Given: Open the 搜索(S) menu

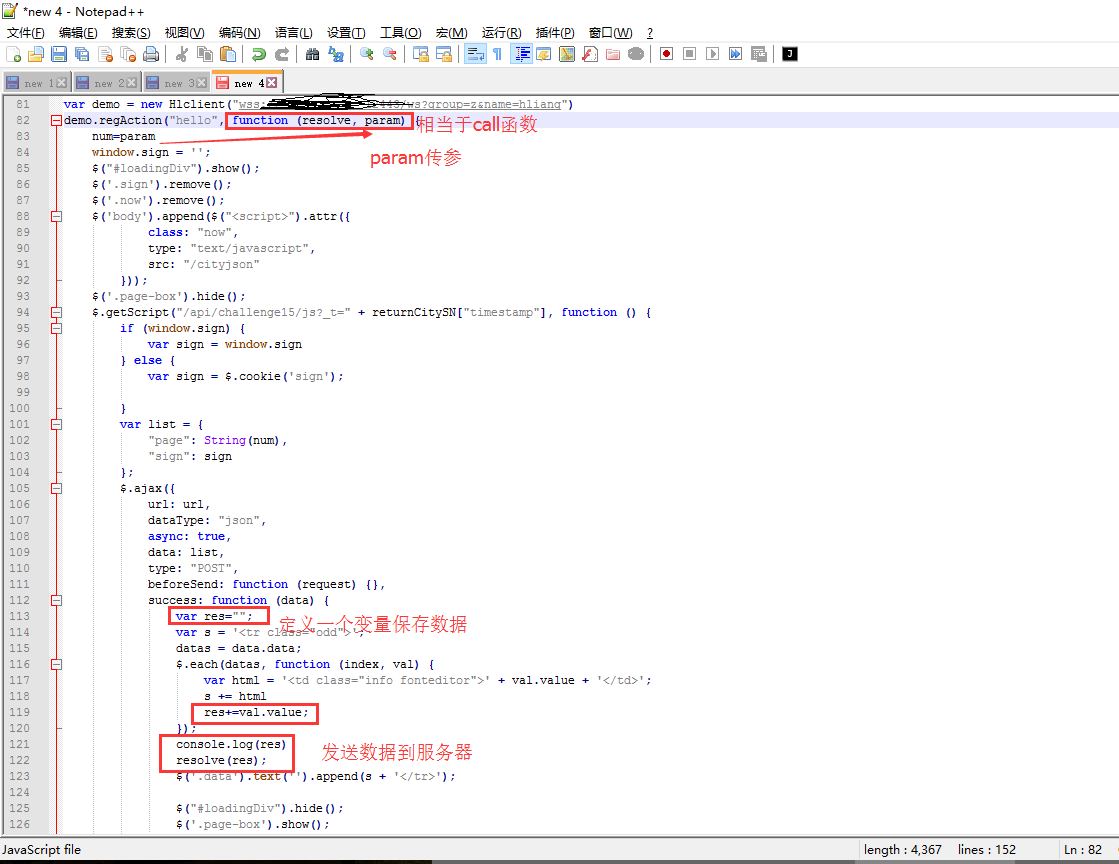Looking at the screenshot, I should coord(131,33).
